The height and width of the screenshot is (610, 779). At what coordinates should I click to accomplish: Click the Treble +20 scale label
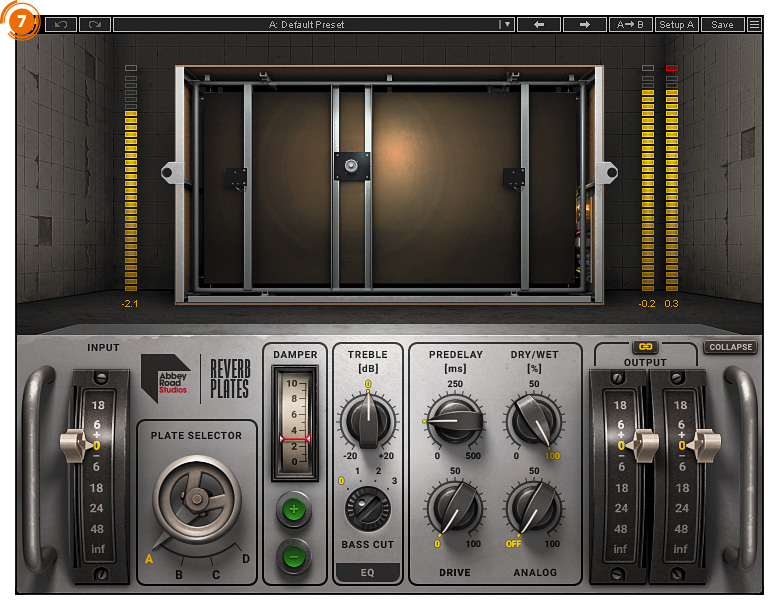click(386, 456)
